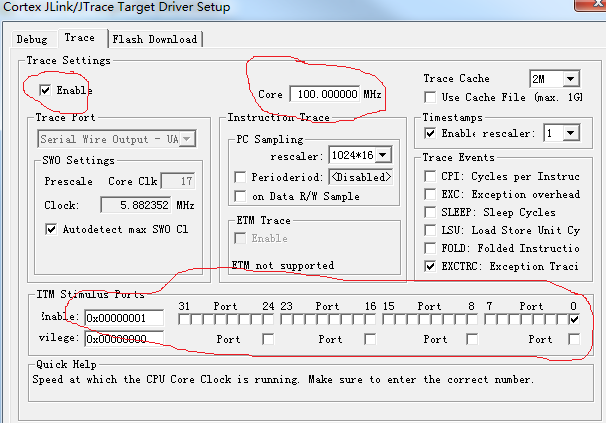Viewport: 606px width, 423px height.
Task: Toggle Timestamps Enable checkbox
Action: (430, 133)
